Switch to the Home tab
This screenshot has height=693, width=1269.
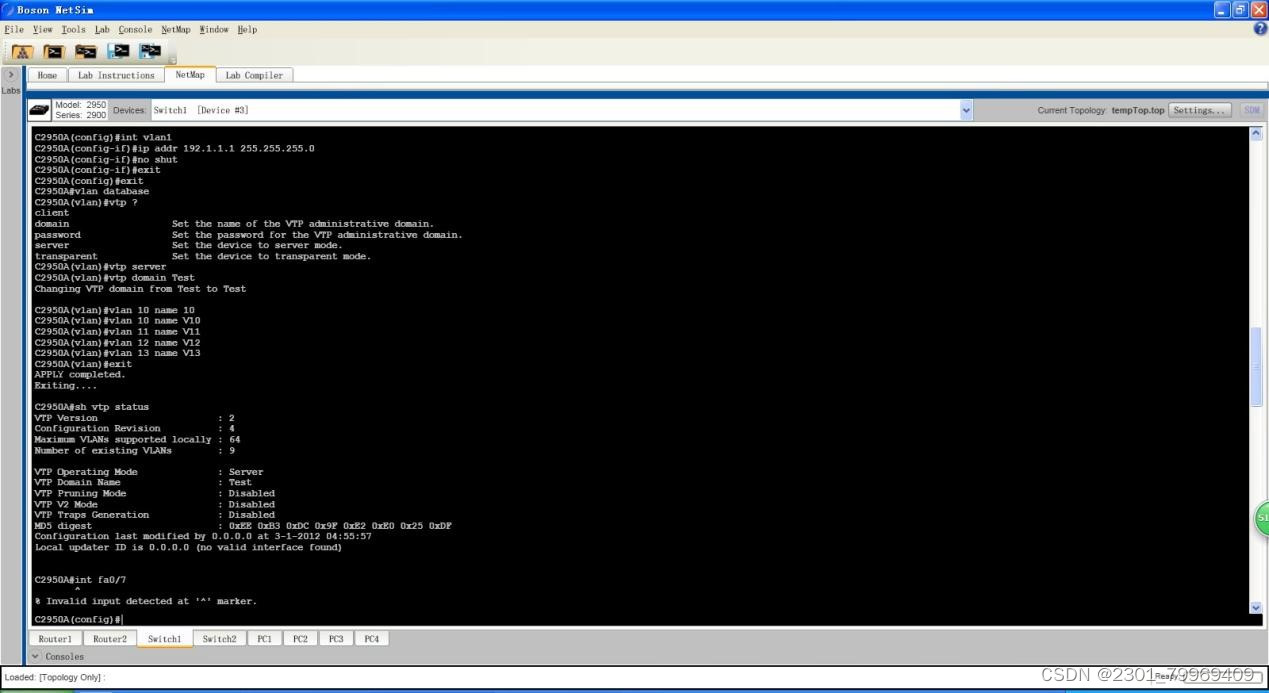tap(46, 74)
